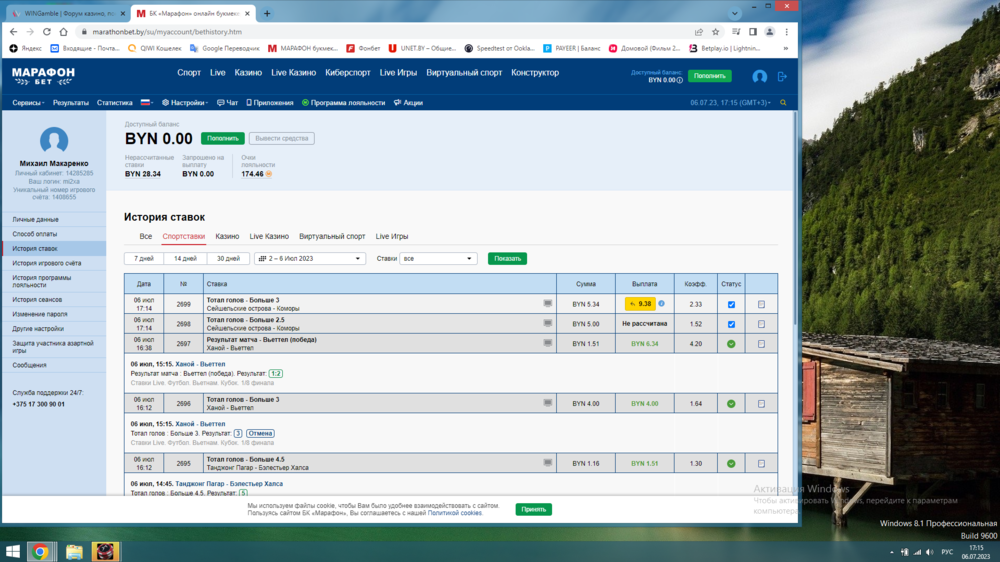Click the monitor icon in bet 2697 row
The width and height of the screenshot is (1000, 562).
(547, 343)
